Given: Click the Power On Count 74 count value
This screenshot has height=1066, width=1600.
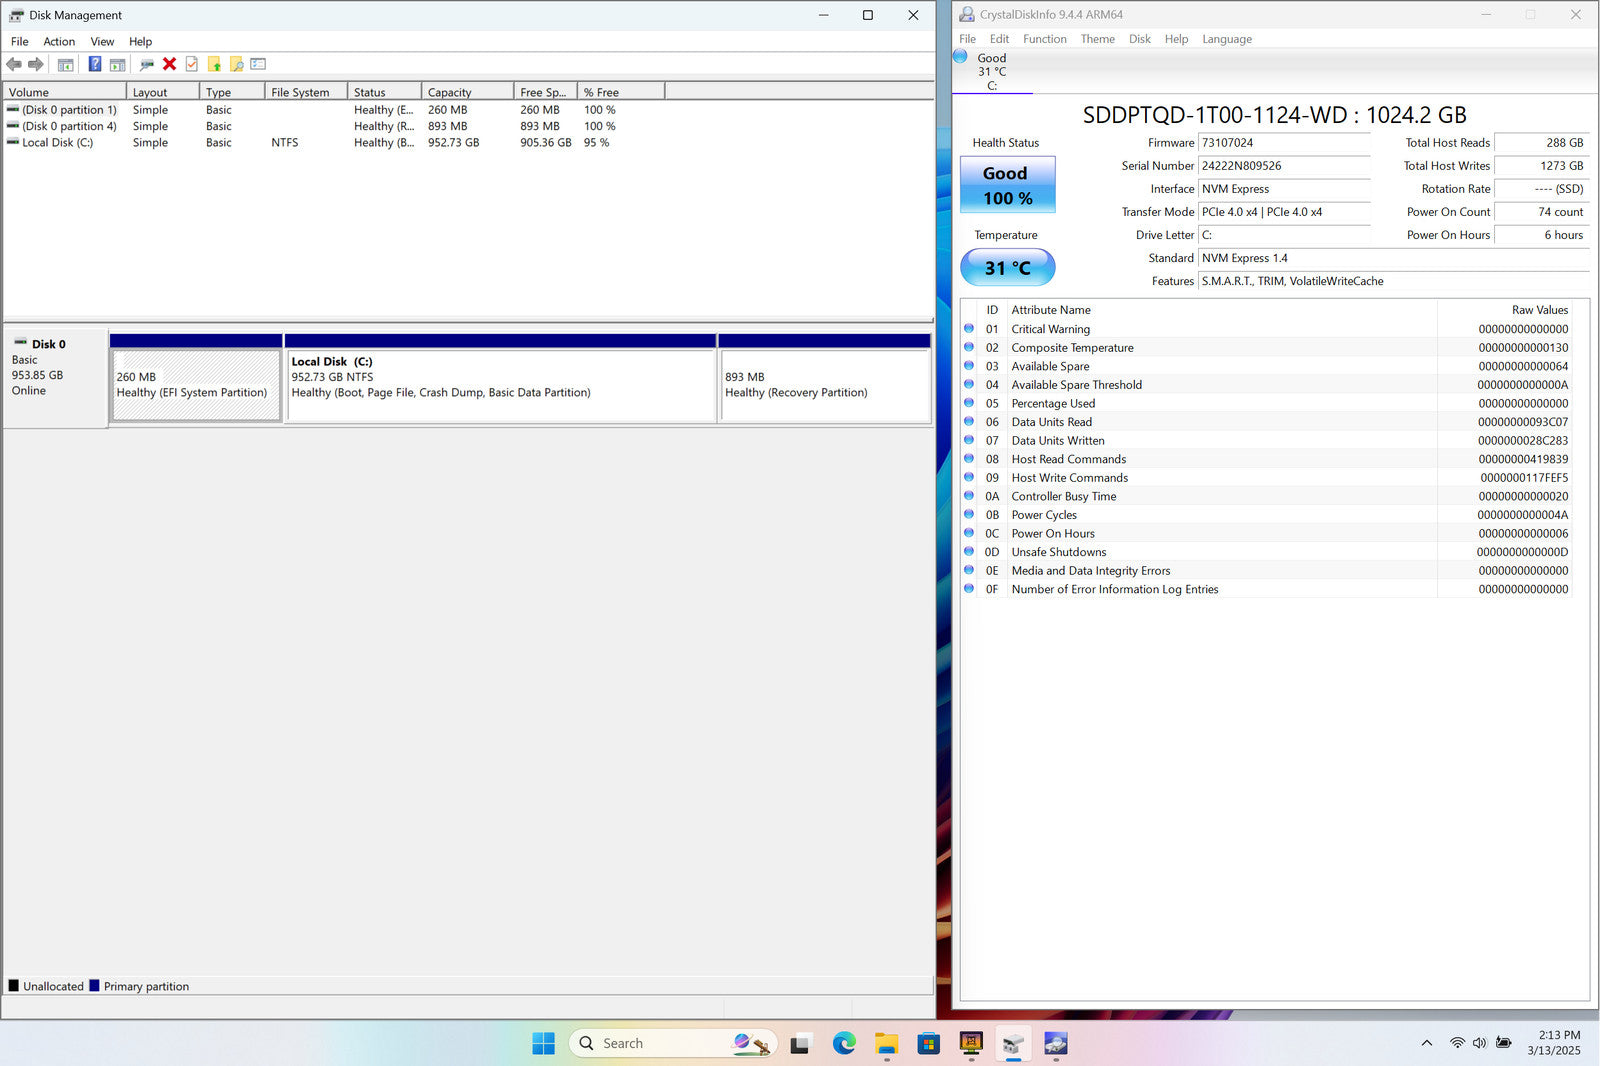Looking at the screenshot, I should [x=1541, y=212].
